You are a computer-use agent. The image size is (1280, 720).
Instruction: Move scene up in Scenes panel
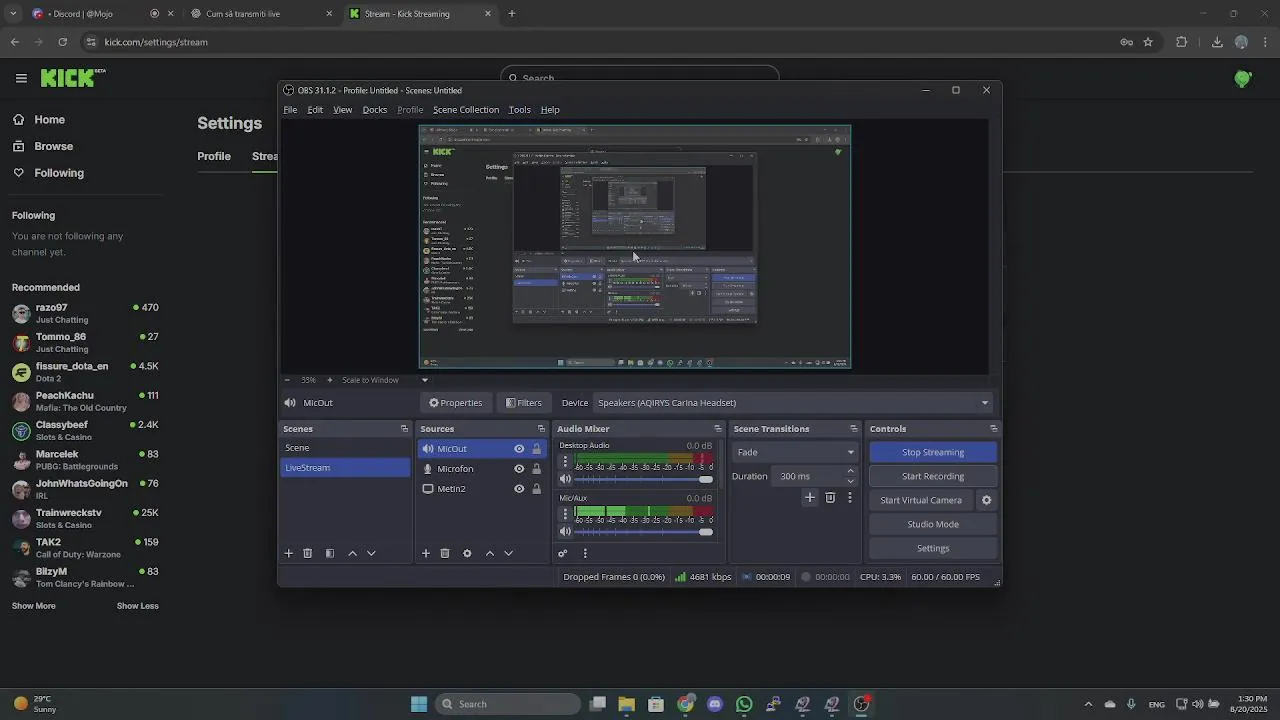[352, 553]
